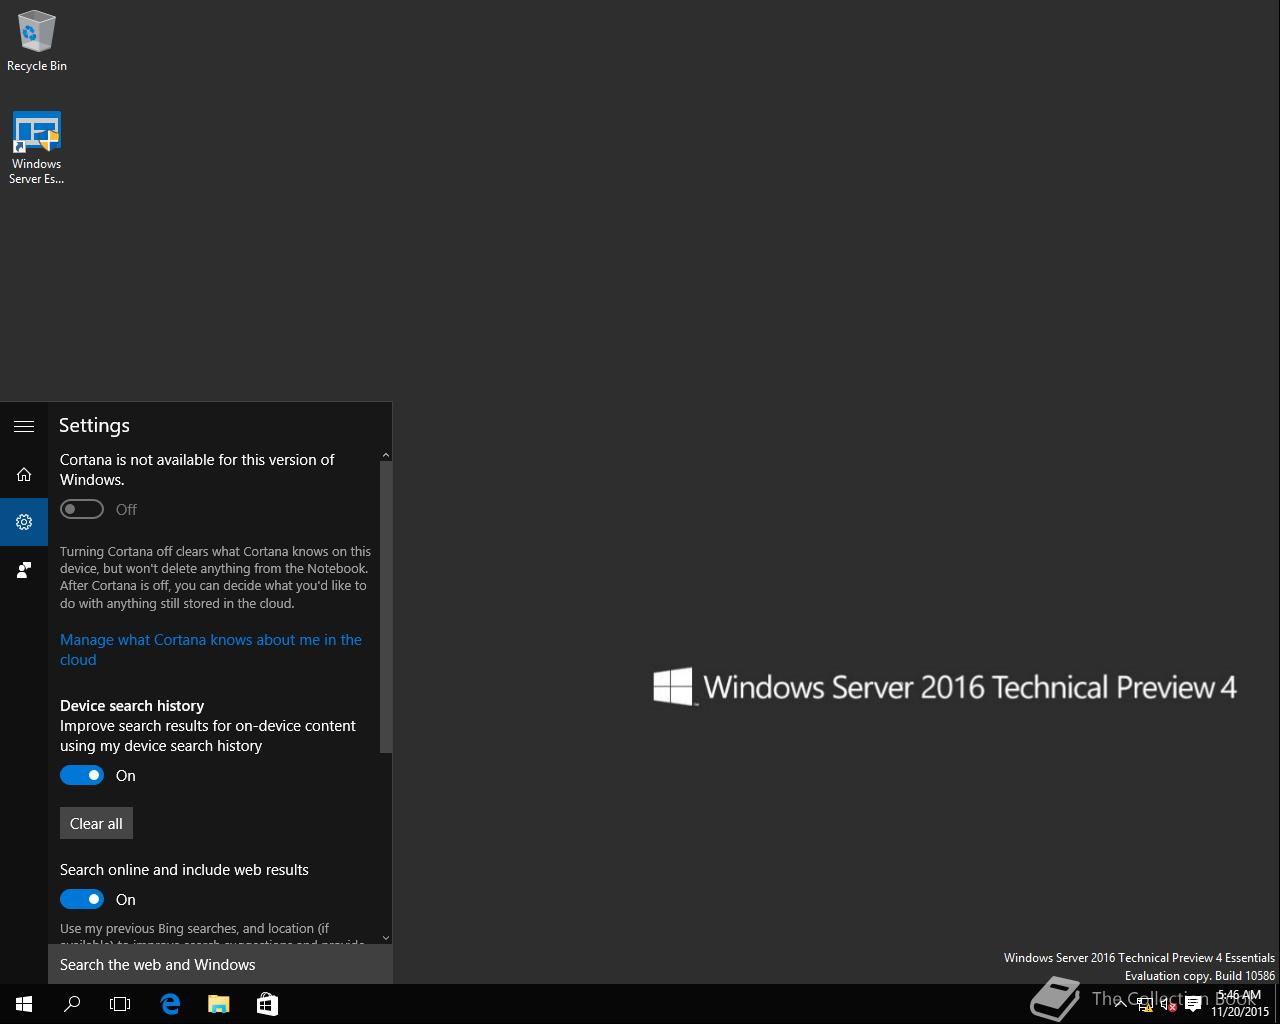Image resolution: width=1280 pixels, height=1024 pixels.
Task: Click the scroll down arrow in settings
Action: click(x=386, y=938)
